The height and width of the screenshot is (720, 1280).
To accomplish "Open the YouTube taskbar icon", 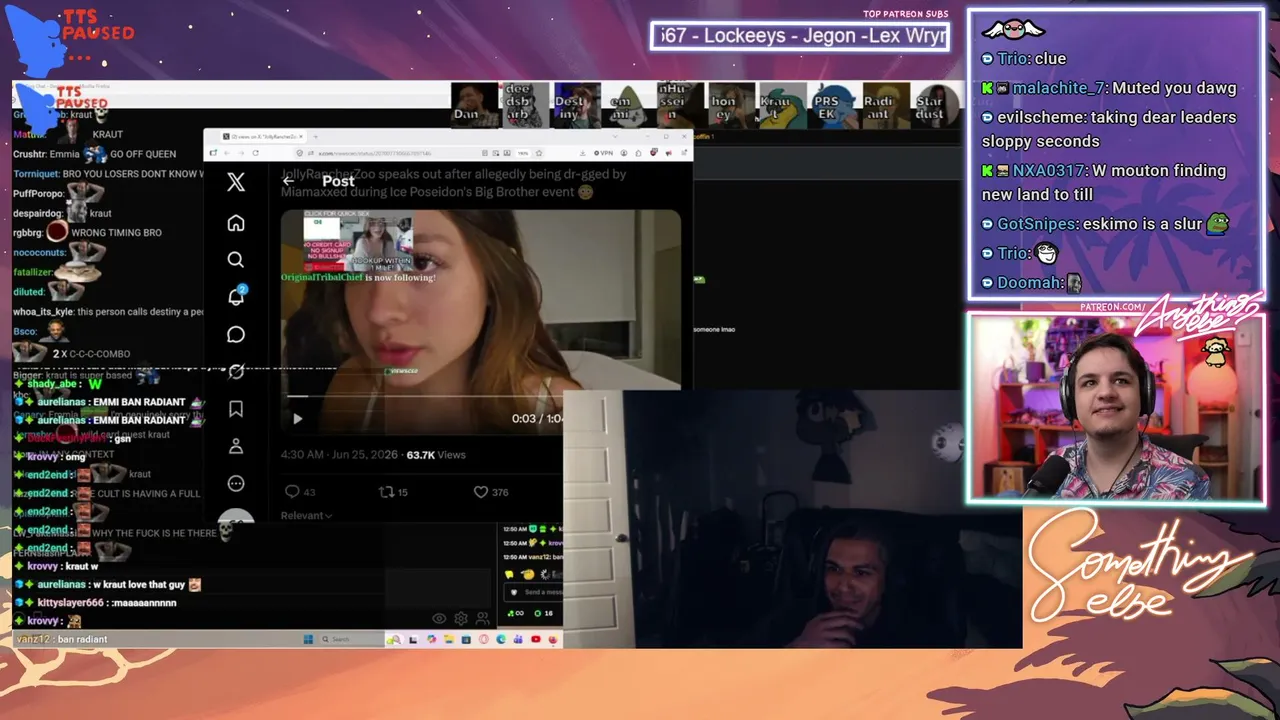I will pos(536,640).
